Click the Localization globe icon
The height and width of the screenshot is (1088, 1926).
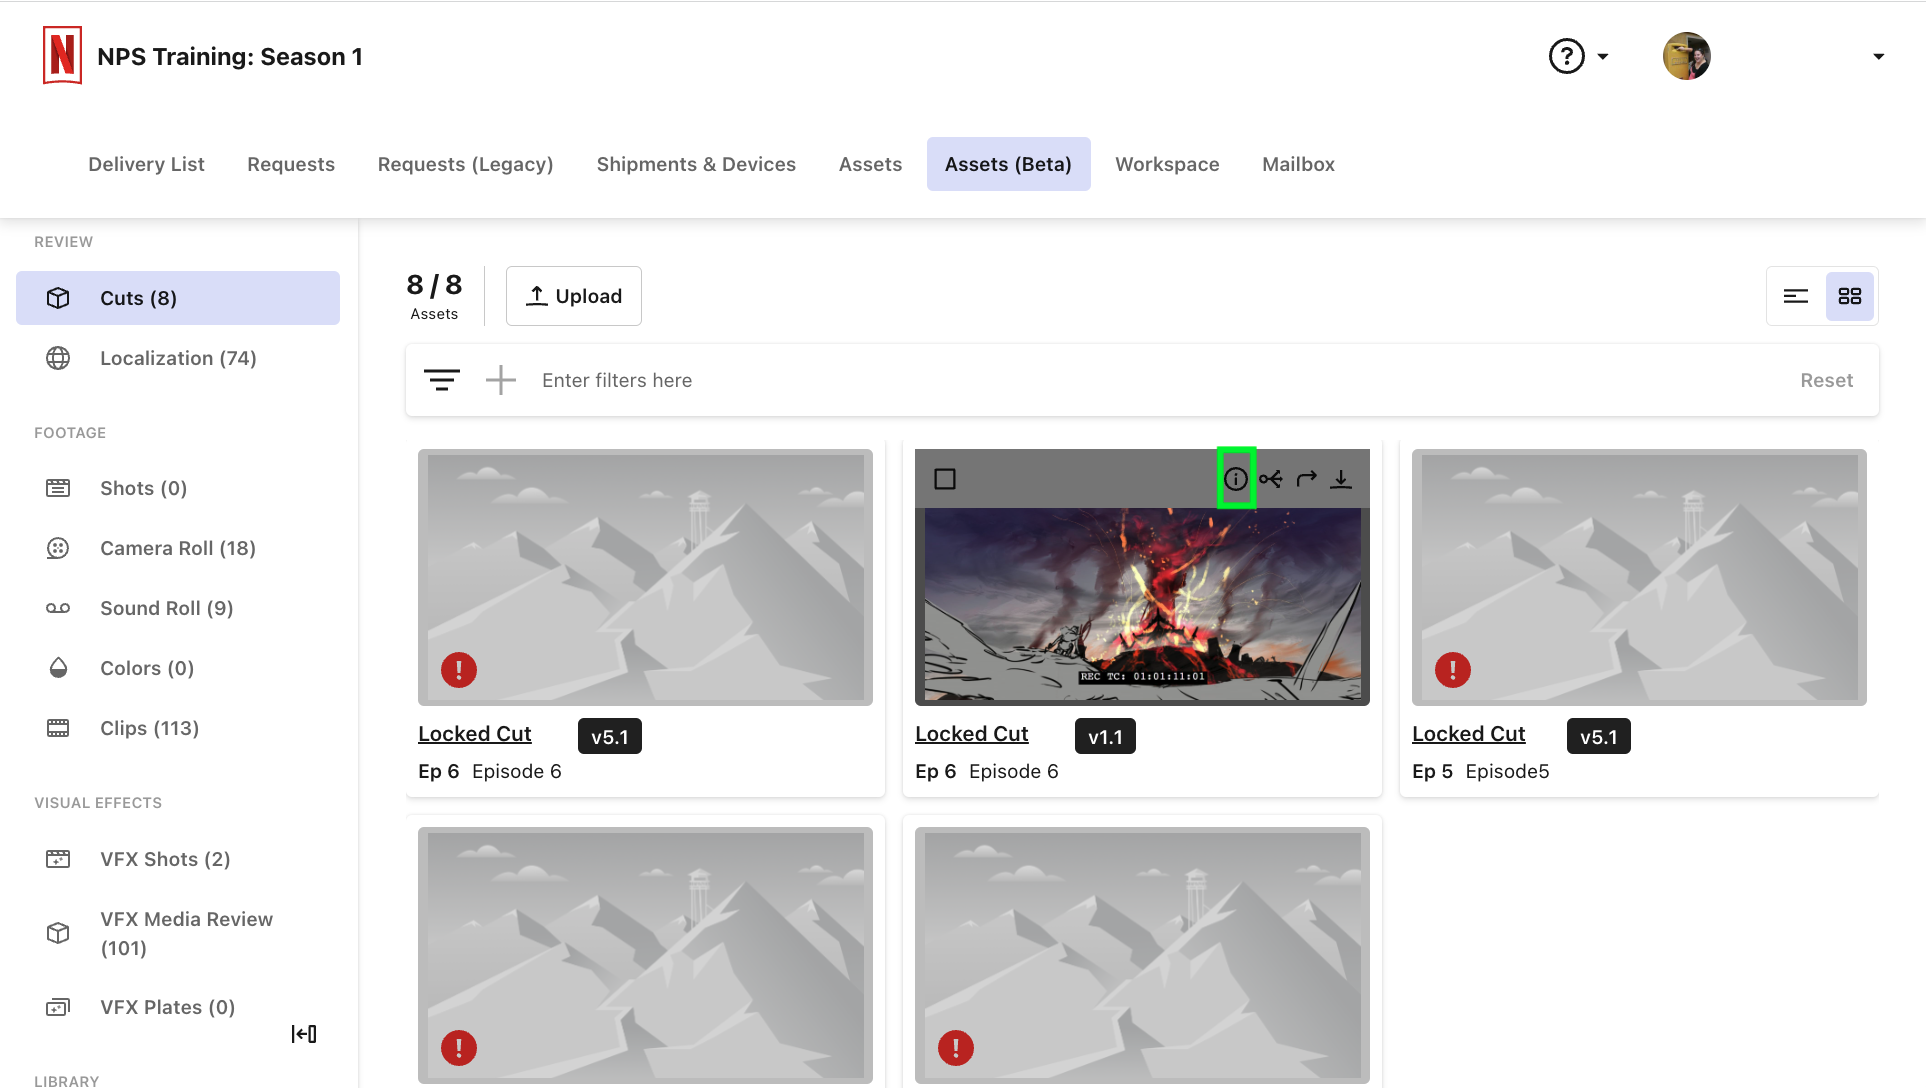pyautogui.click(x=58, y=358)
